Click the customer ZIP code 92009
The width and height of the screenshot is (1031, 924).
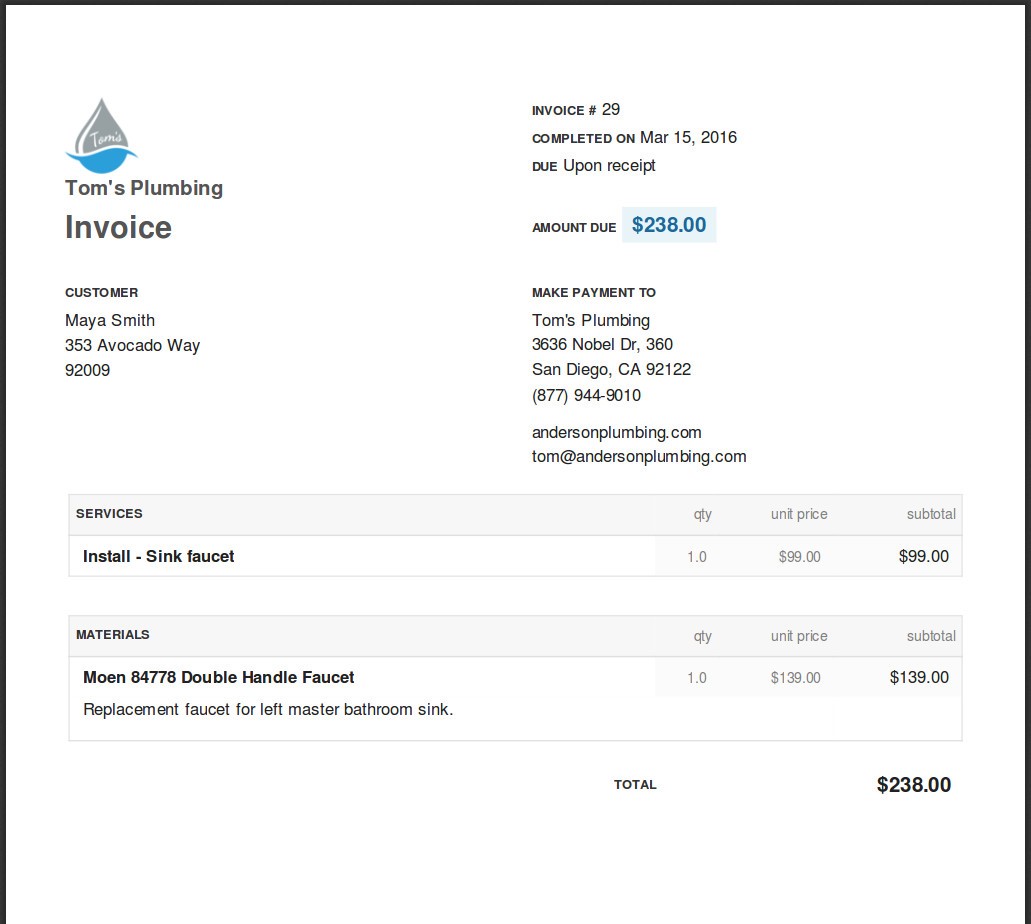(x=88, y=371)
